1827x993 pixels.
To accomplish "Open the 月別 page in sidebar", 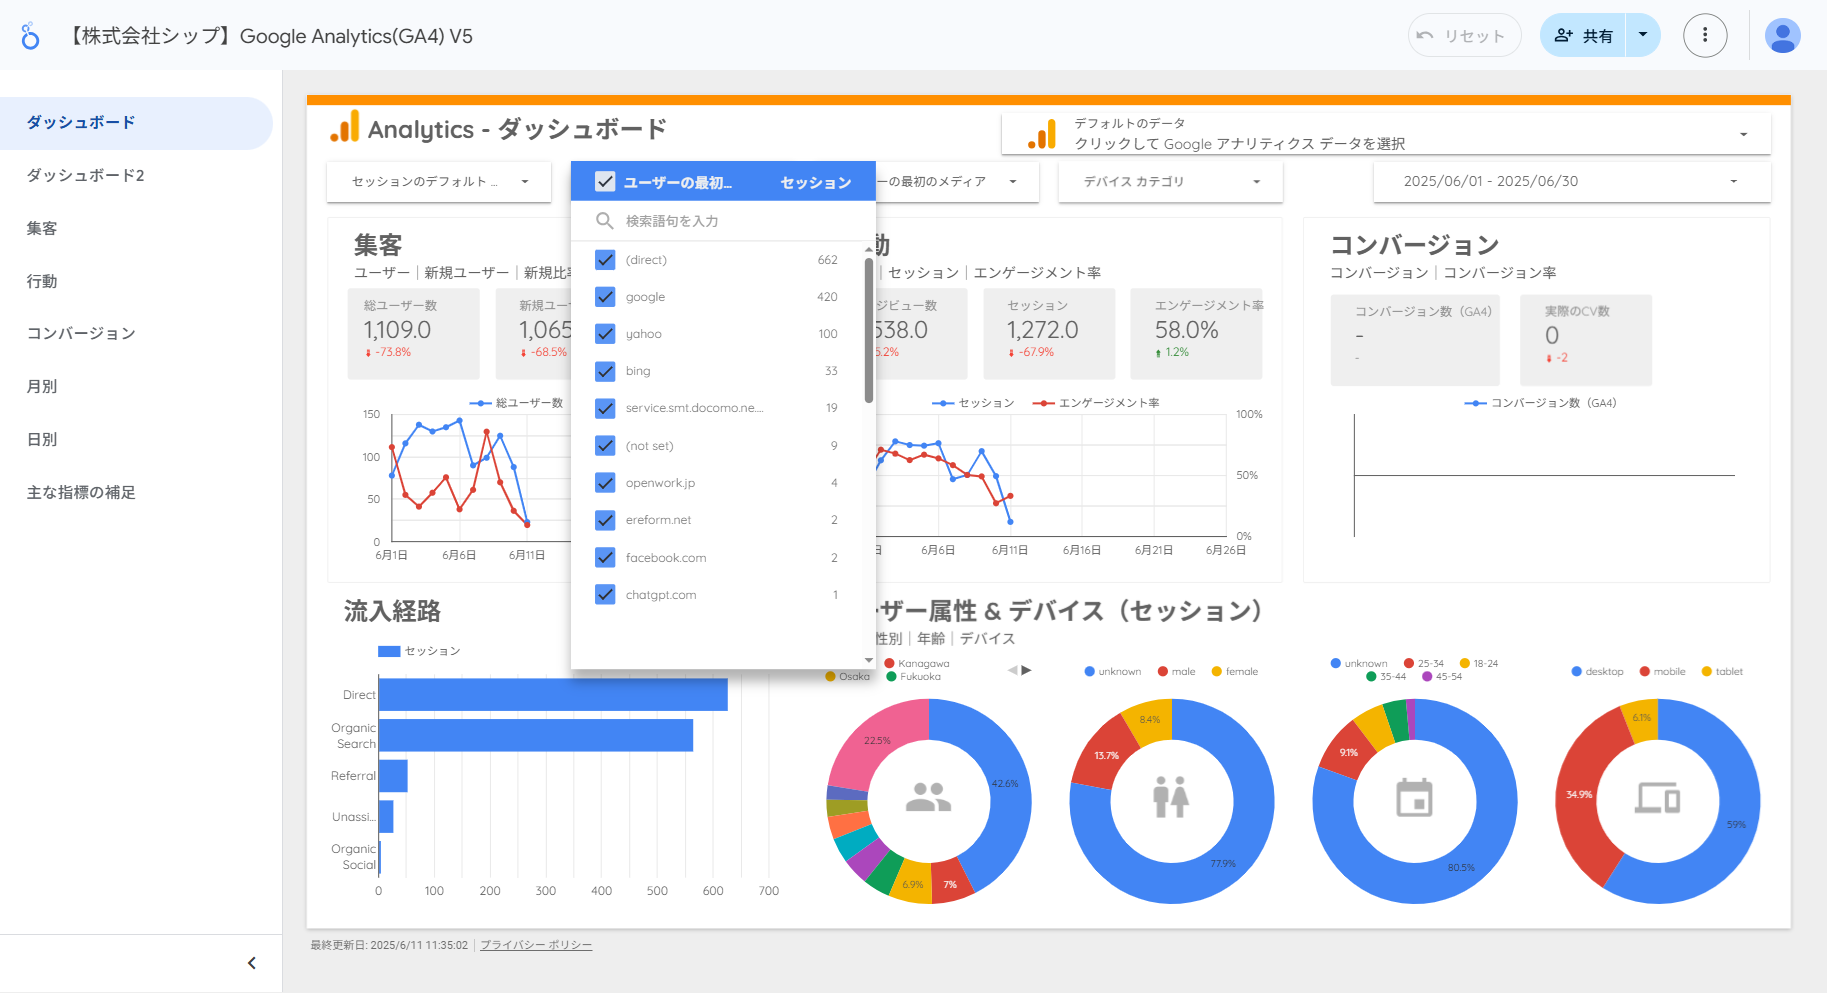I will click(136, 387).
